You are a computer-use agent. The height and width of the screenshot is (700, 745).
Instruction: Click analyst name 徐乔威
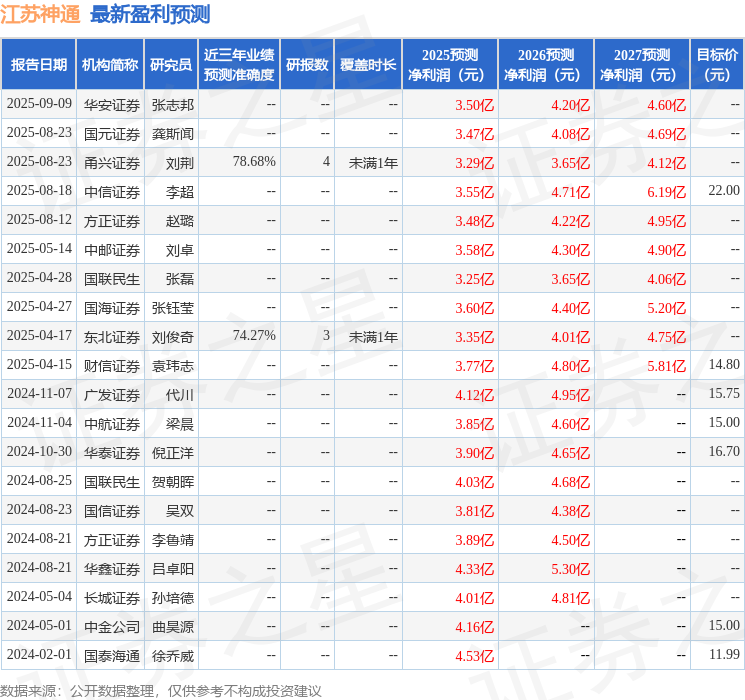click(172, 656)
